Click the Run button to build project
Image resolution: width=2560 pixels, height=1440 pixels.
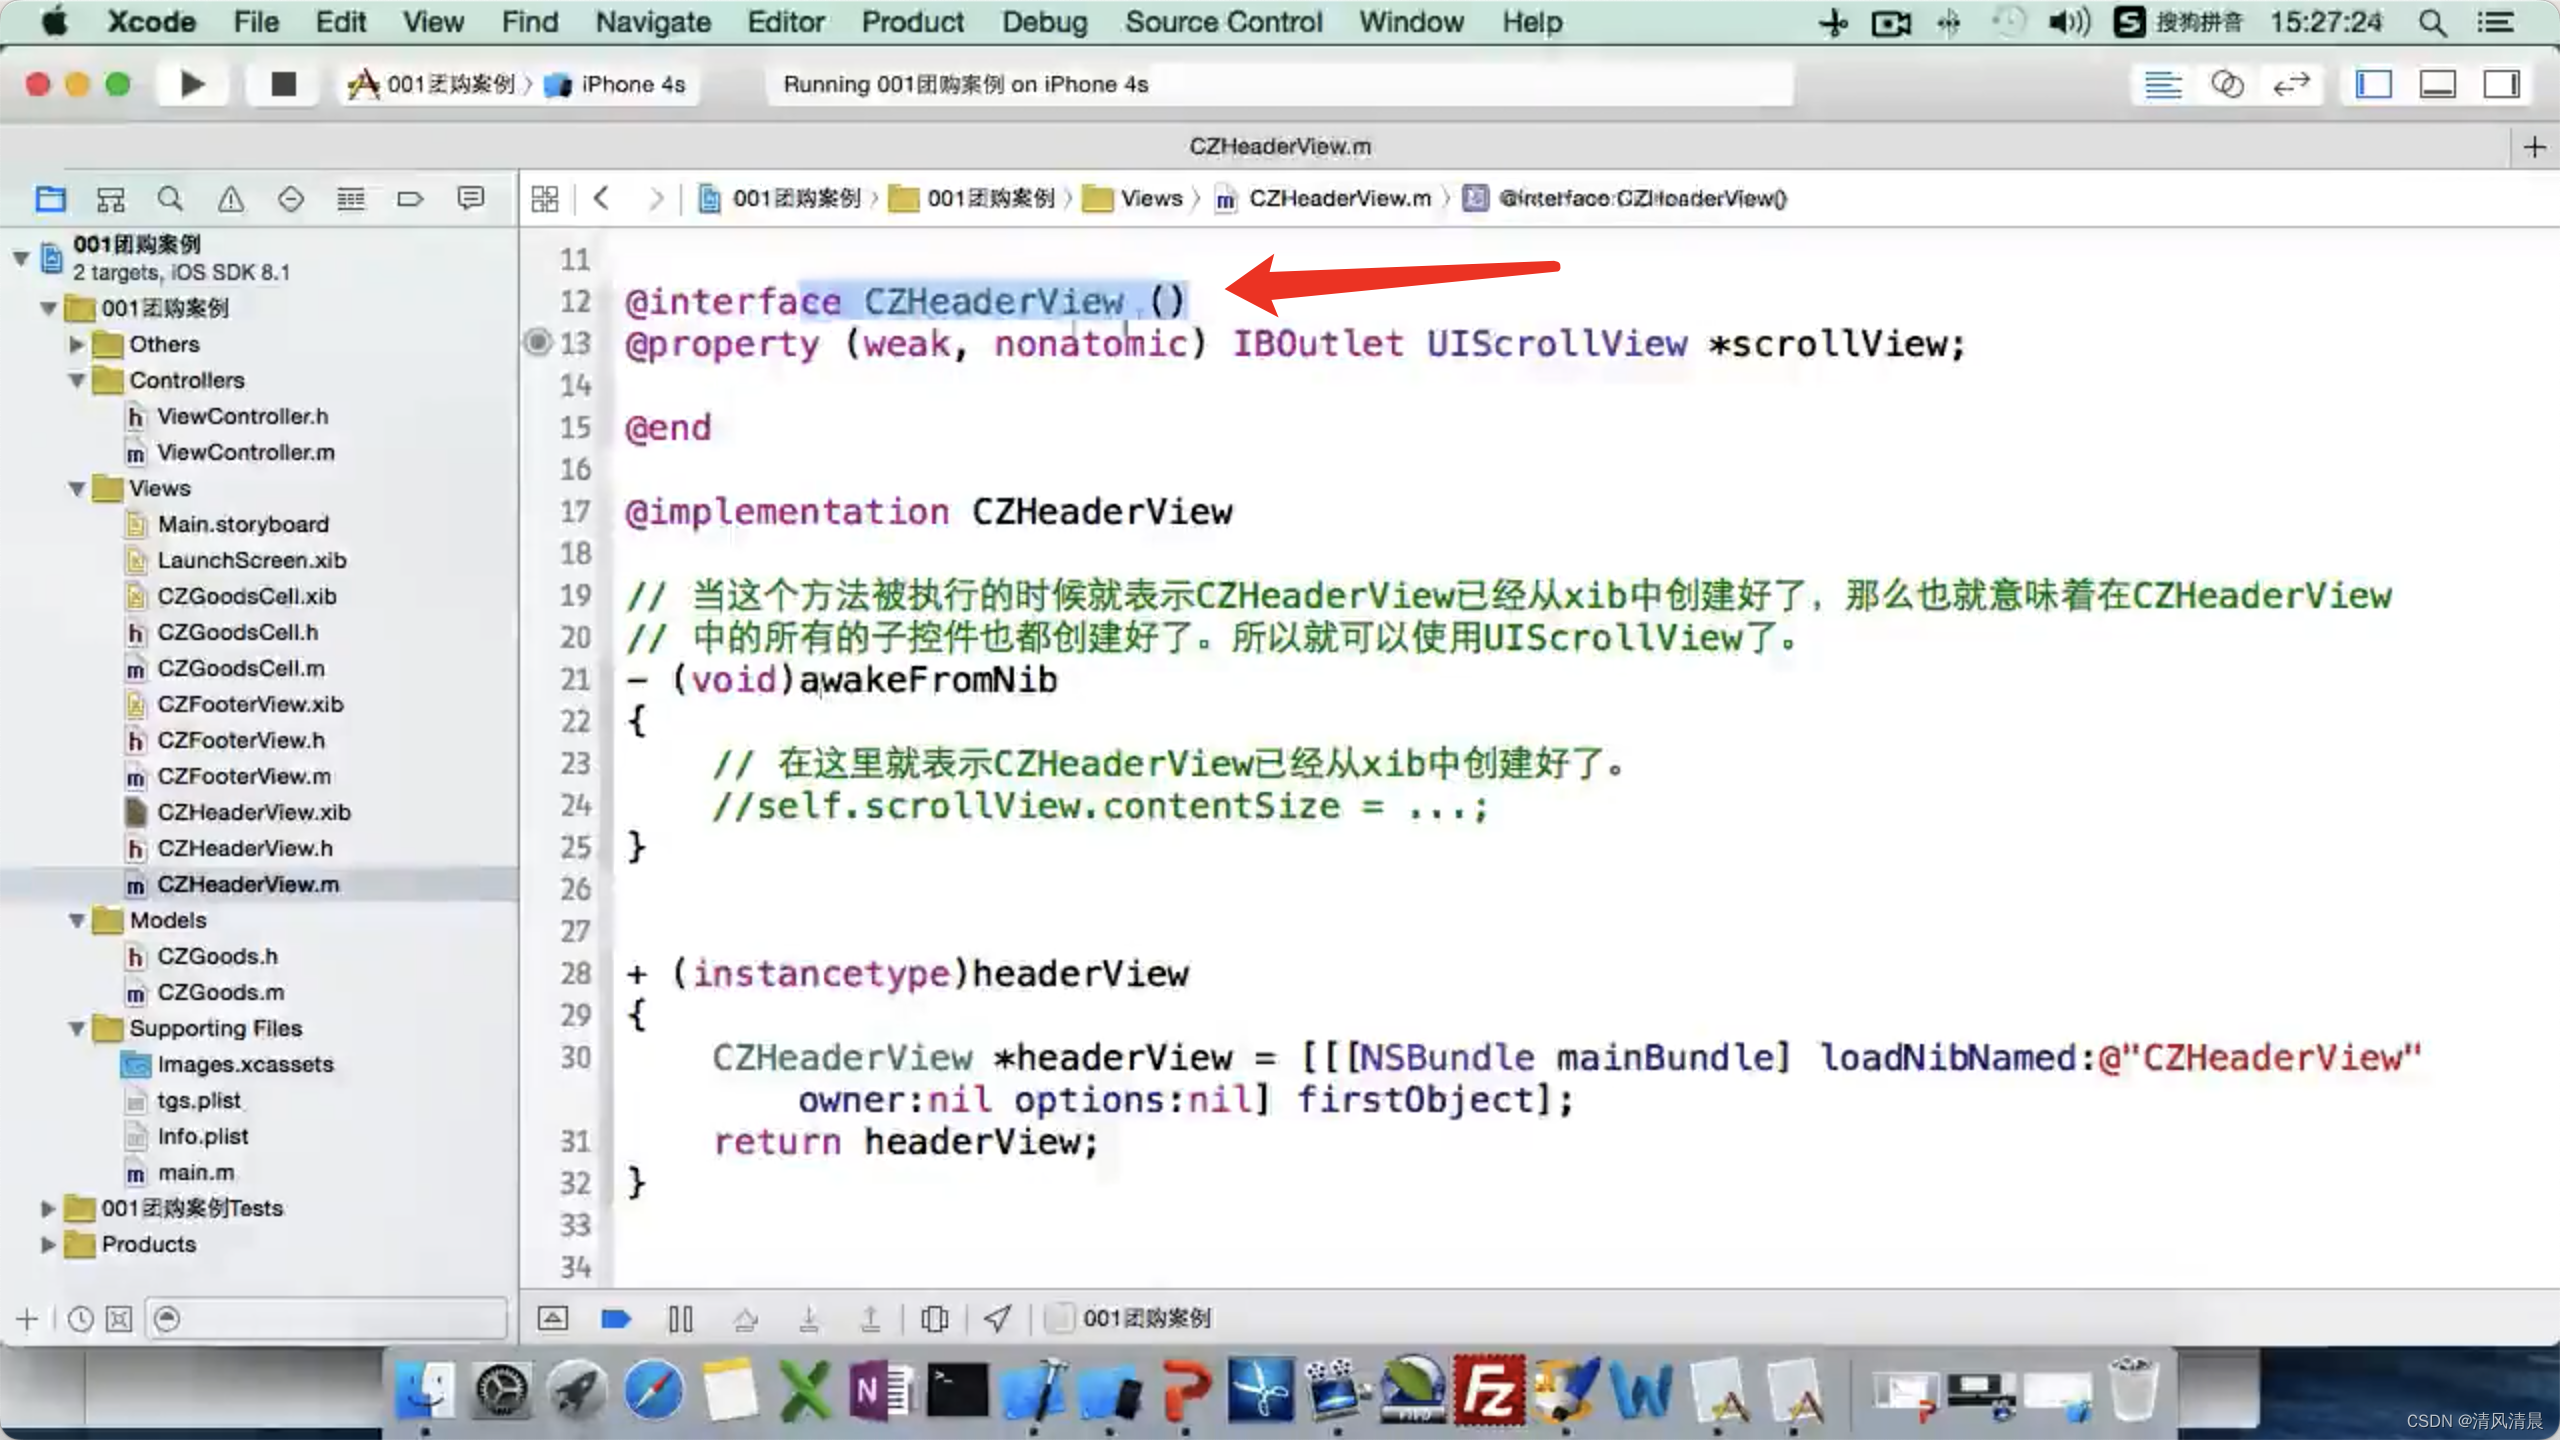click(192, 83)
